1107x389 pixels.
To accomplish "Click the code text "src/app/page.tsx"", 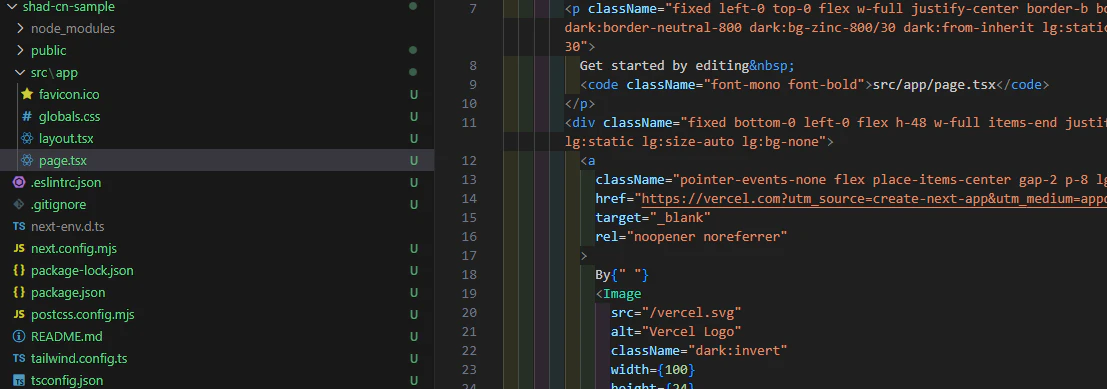I will click(934, 85).
